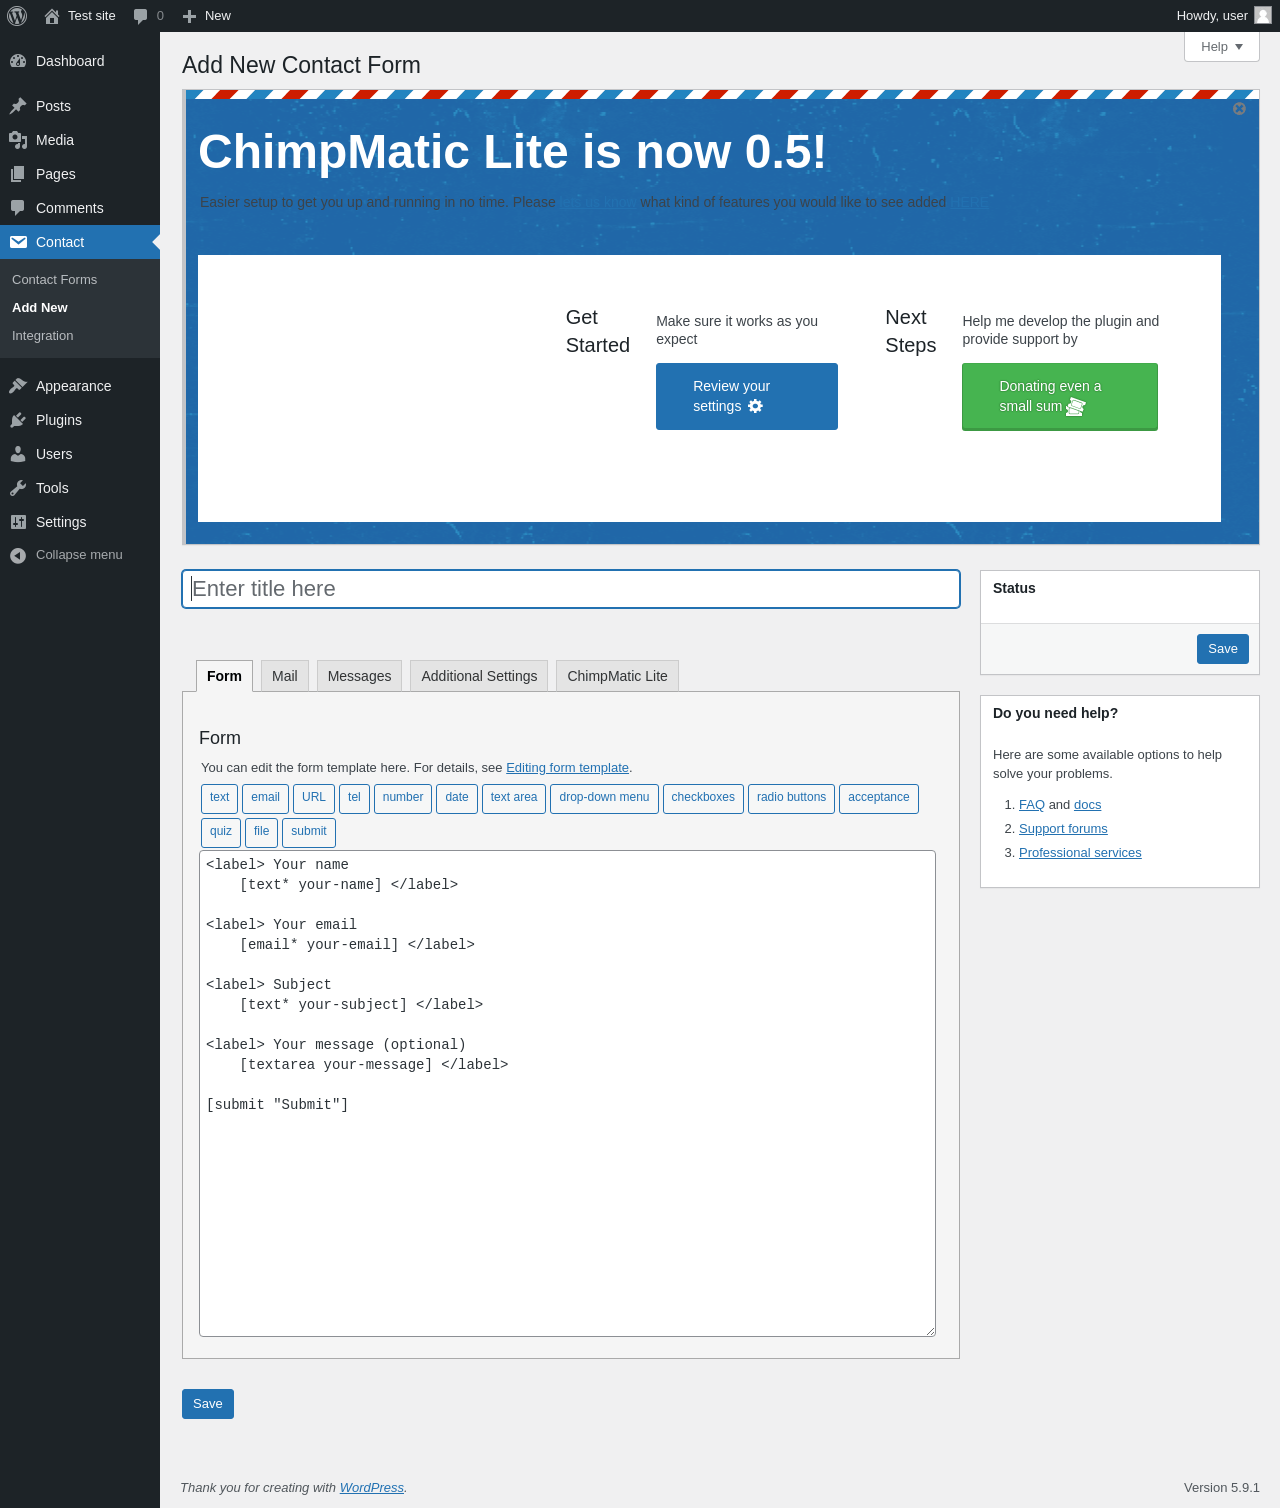Open the user avatar icon

pyautogui.click(x=1263, y=15)
